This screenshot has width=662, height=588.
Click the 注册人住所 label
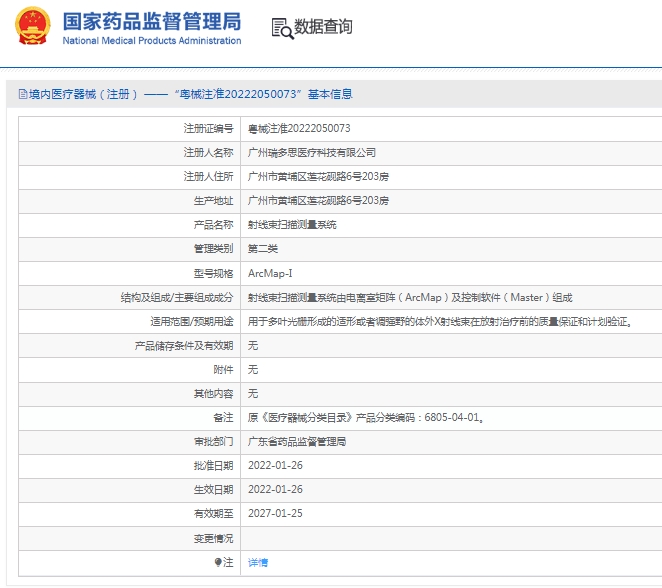point(209,176)
